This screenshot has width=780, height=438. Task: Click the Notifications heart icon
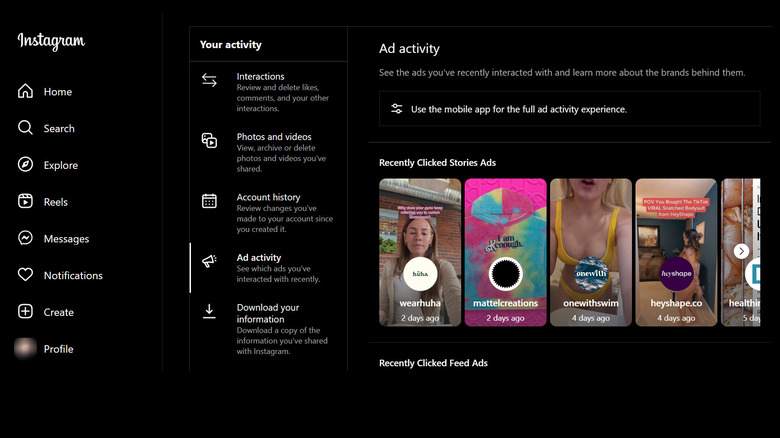tap(26, 275)
